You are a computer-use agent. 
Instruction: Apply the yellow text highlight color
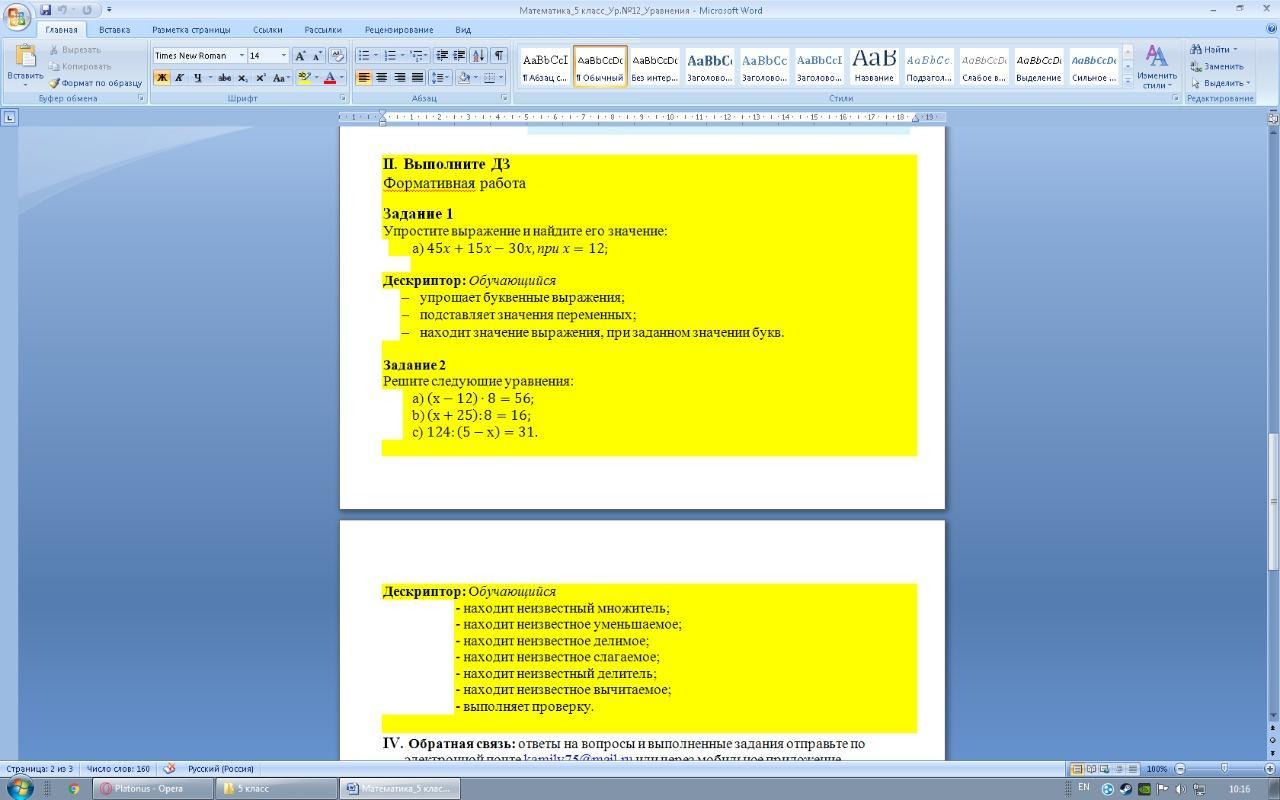point(303,78)
